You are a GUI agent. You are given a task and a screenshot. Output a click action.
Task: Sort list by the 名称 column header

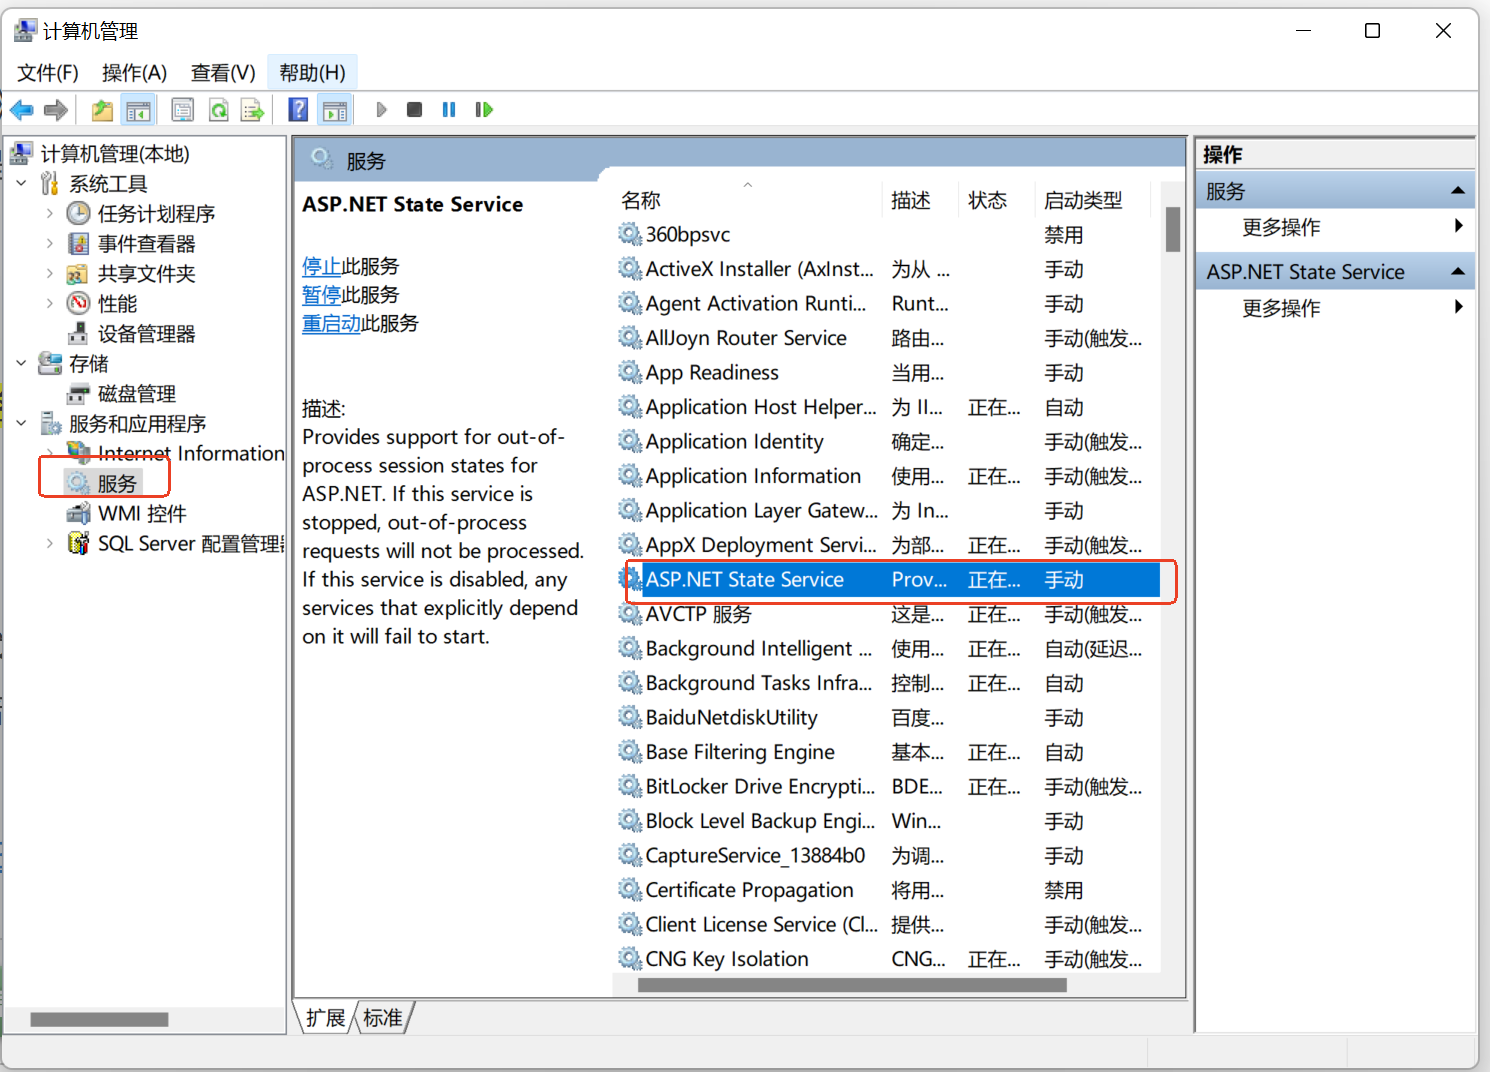747,200
